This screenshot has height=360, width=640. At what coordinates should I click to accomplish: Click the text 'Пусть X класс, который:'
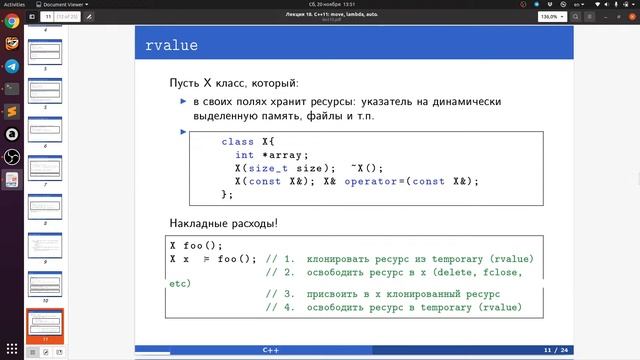click(234, 83)
